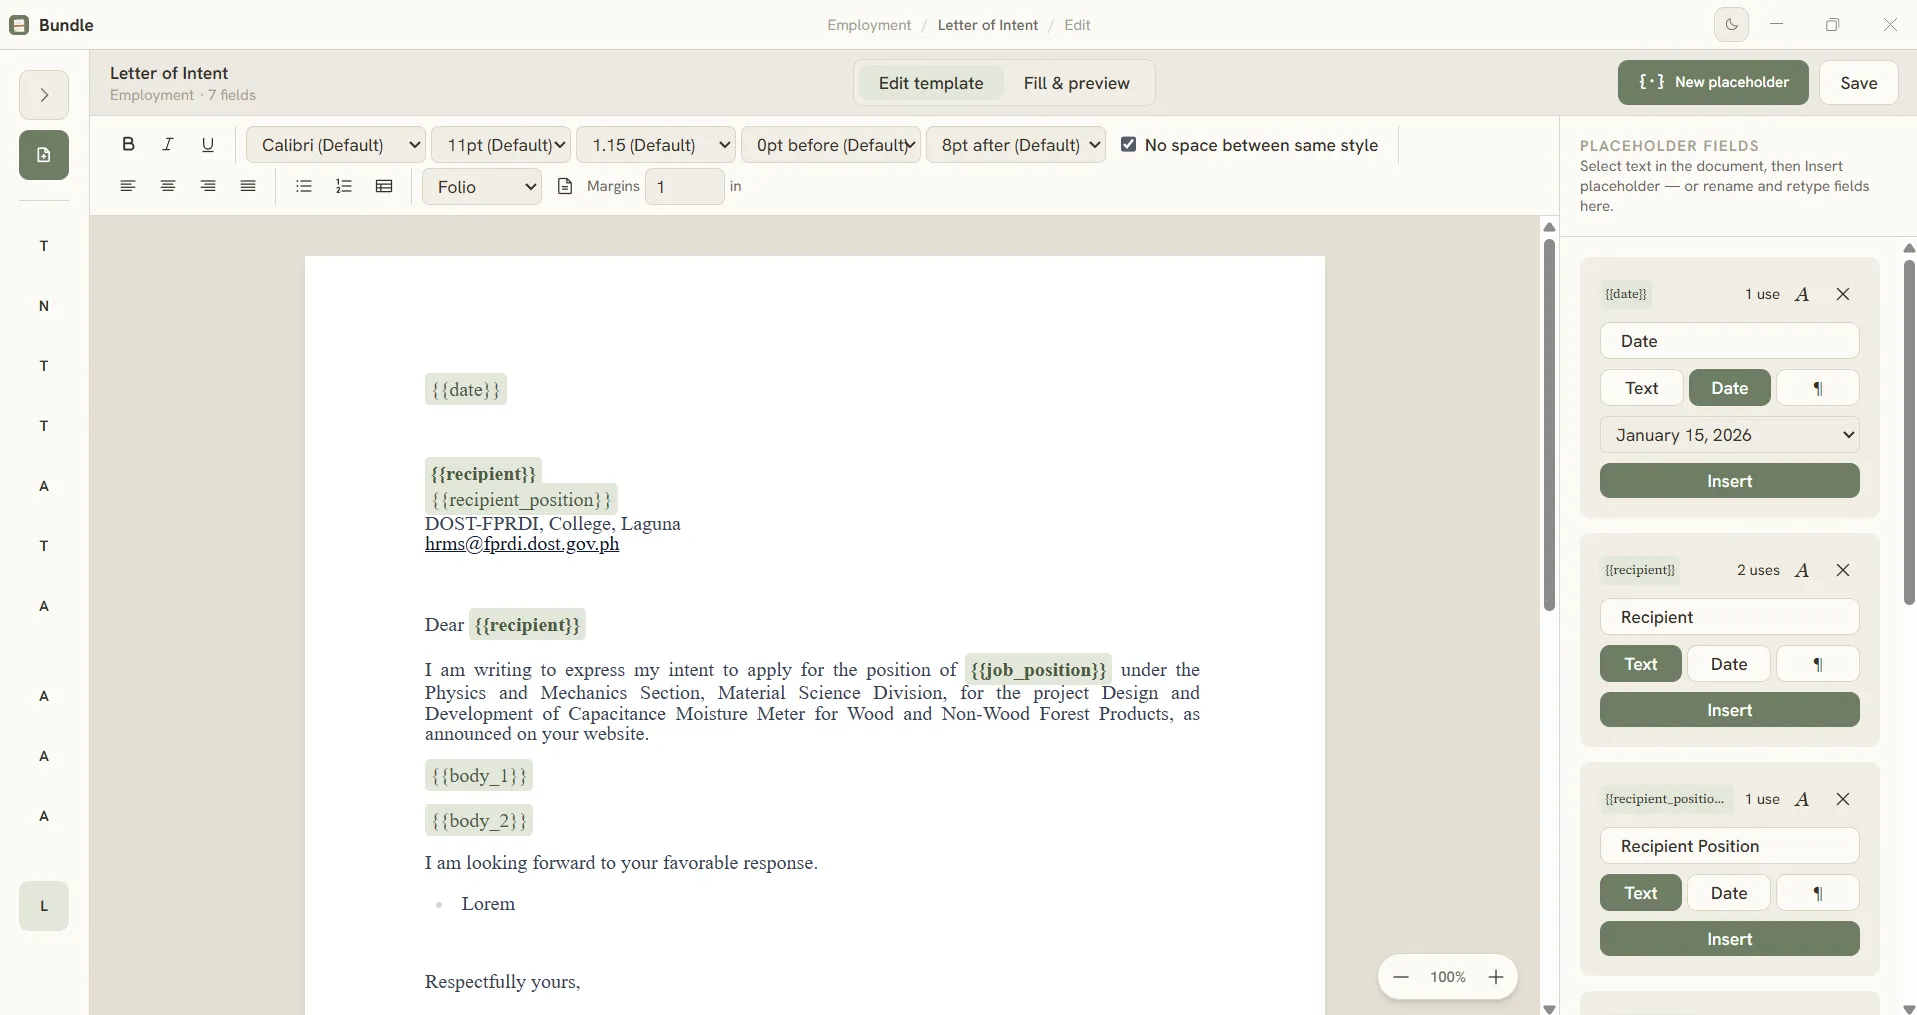Screen dimensions: 1917x1015
Task: Insert a numbered list
Action: (x=344, y=186)
